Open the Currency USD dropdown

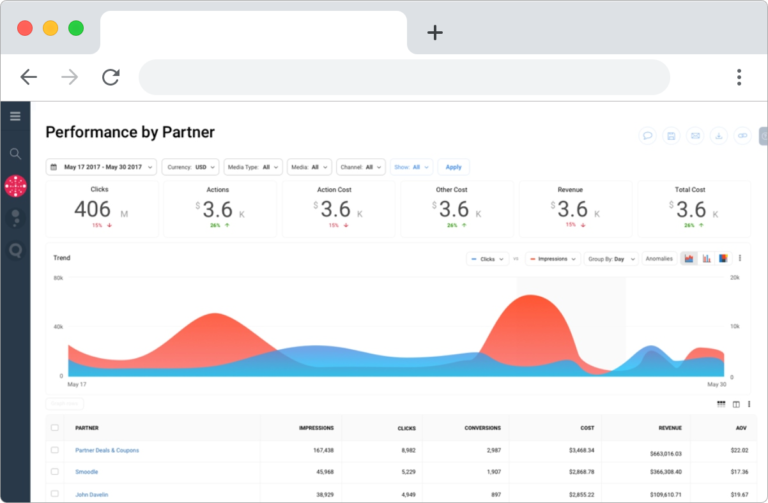(191, 167)
